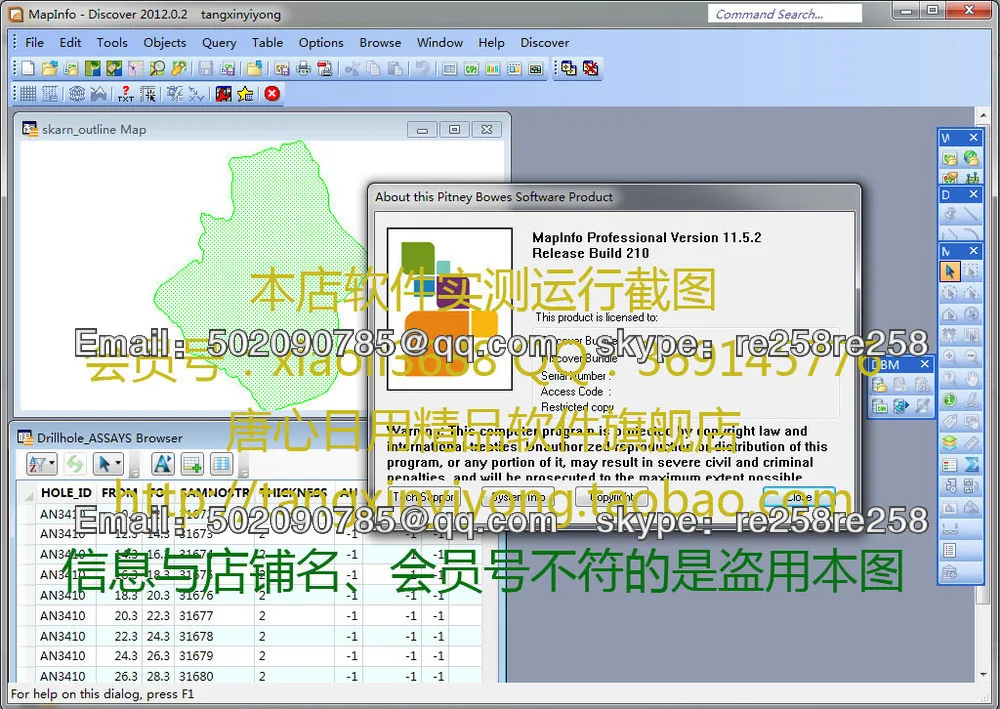Select the Grabber hand tool
The width and height of the screenshot is (1000, 709).
click(971, 379)
